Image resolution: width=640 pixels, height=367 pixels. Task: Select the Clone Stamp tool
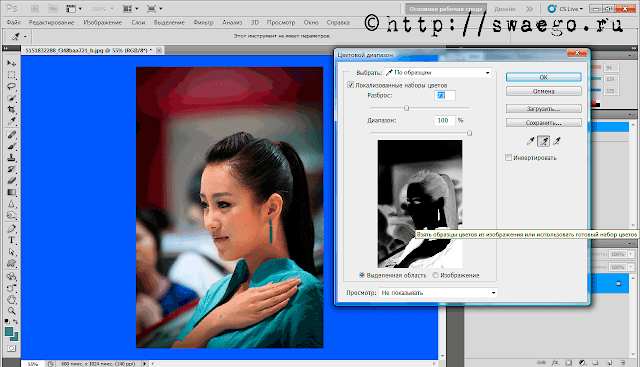(x=11, y=158)
